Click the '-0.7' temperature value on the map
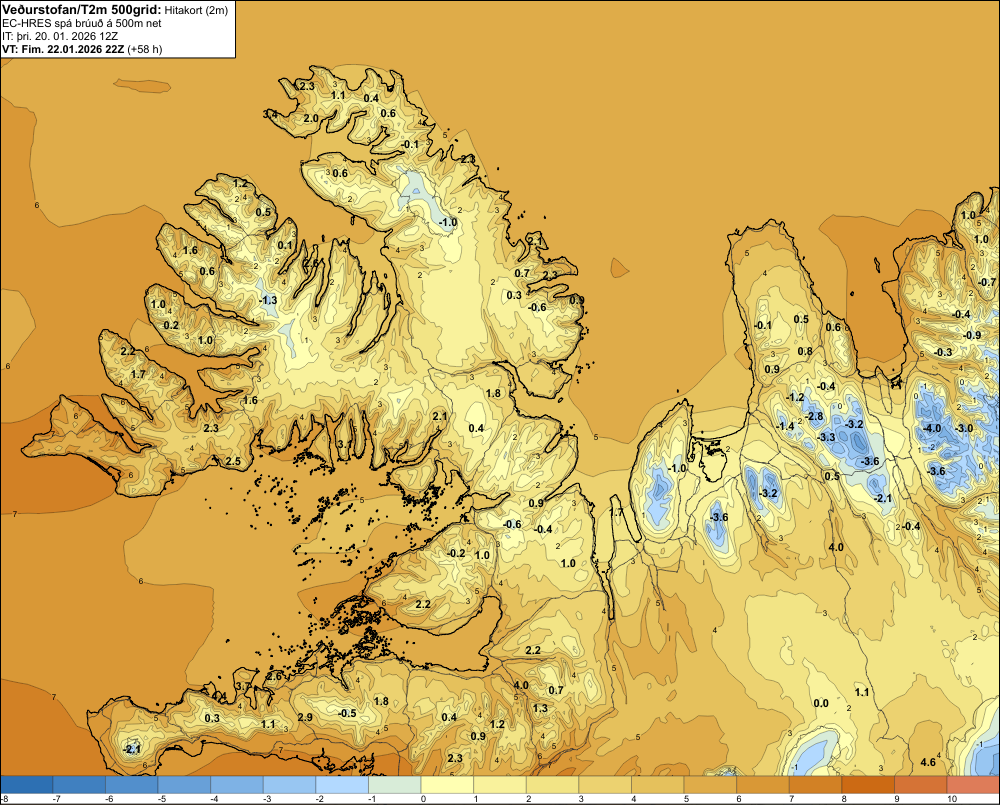The image size is (1000, 805). [x=987, y=282]
